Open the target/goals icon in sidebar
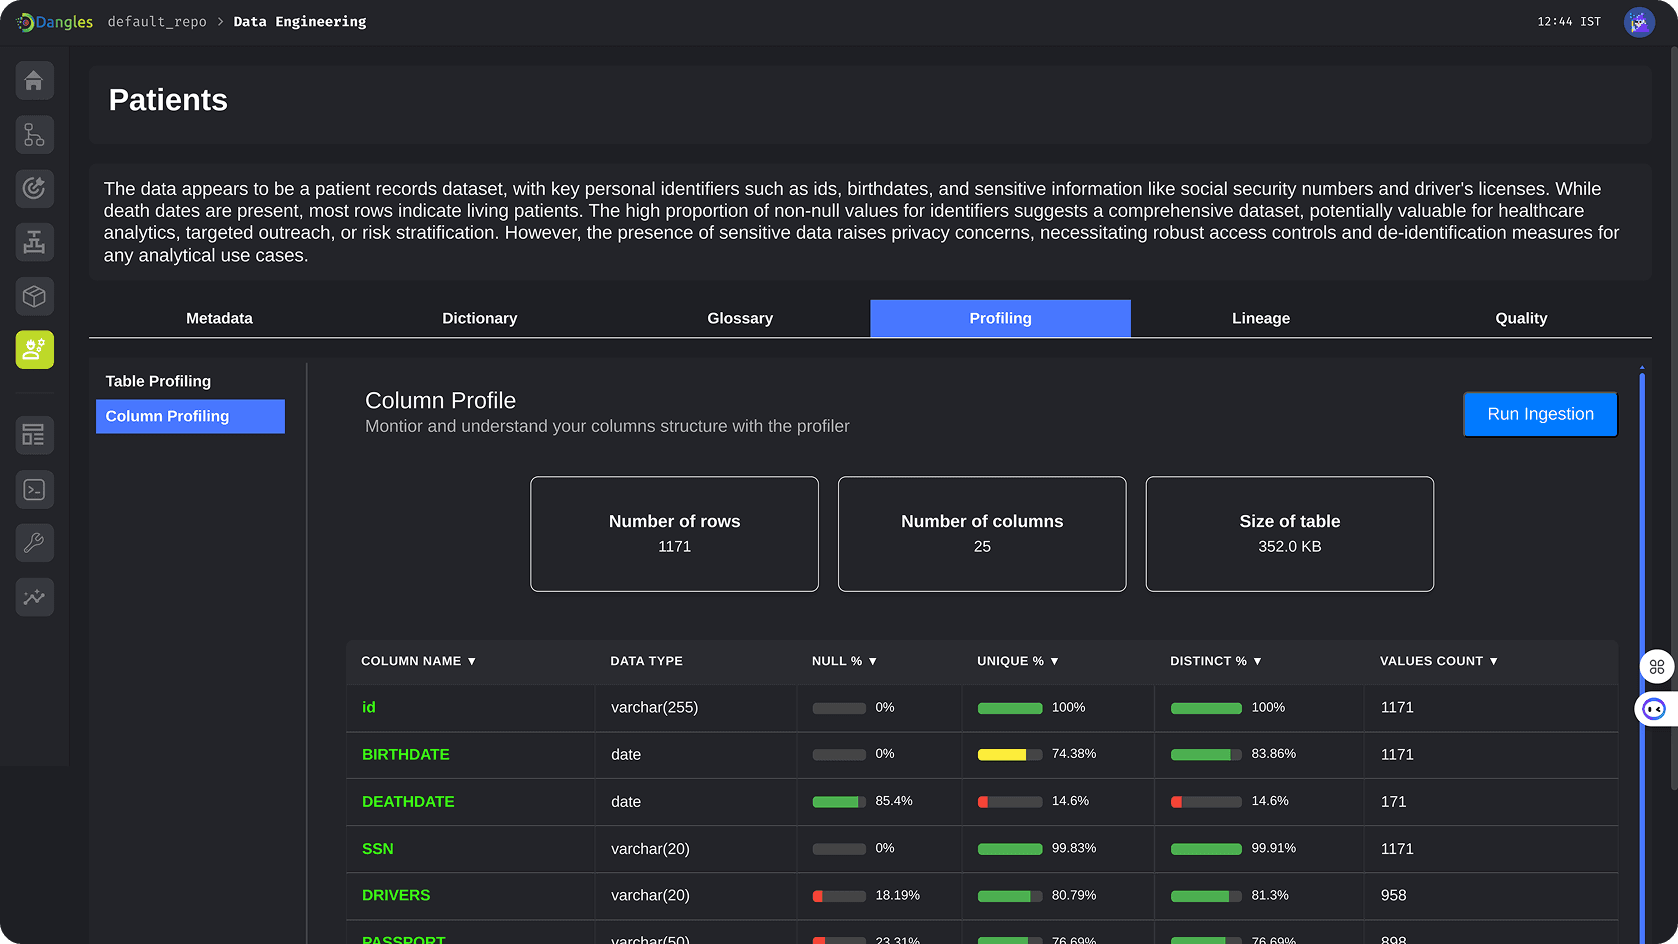The width and height of the screenshot is (1678, 944). coord(34,188)
